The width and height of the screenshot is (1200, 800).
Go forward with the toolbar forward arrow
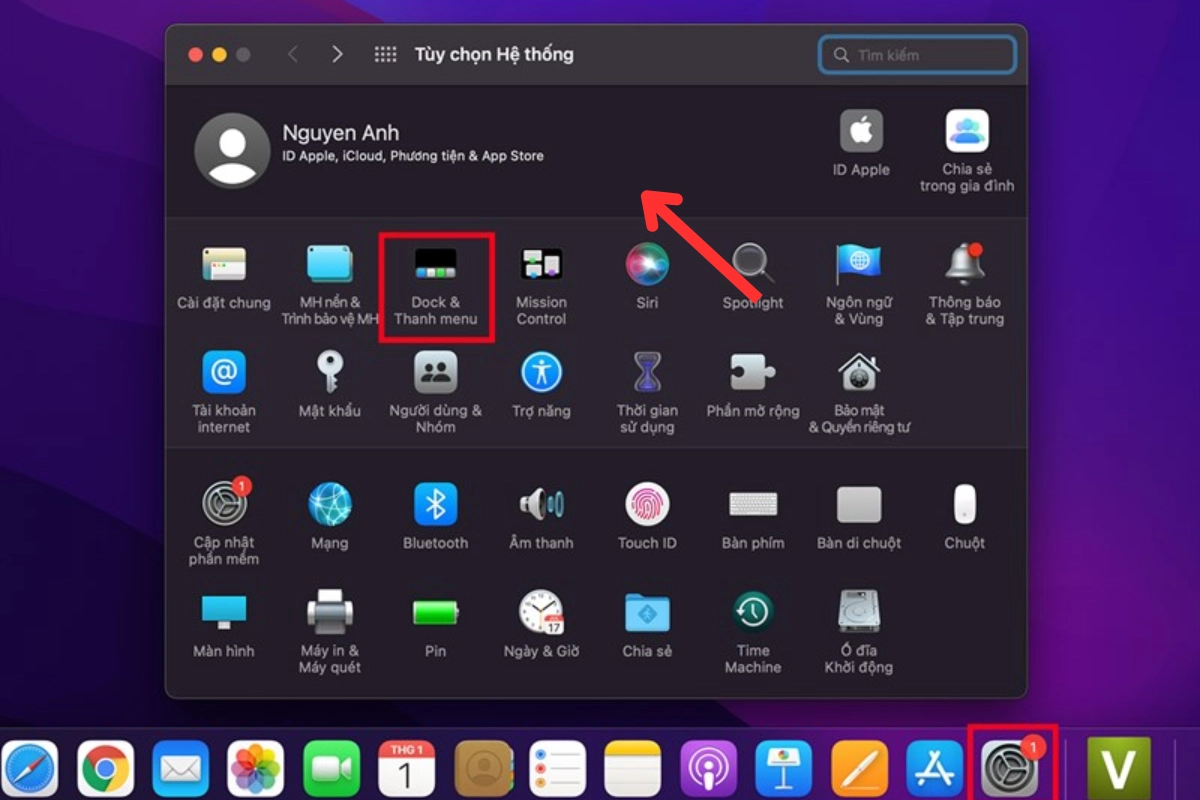337,55
